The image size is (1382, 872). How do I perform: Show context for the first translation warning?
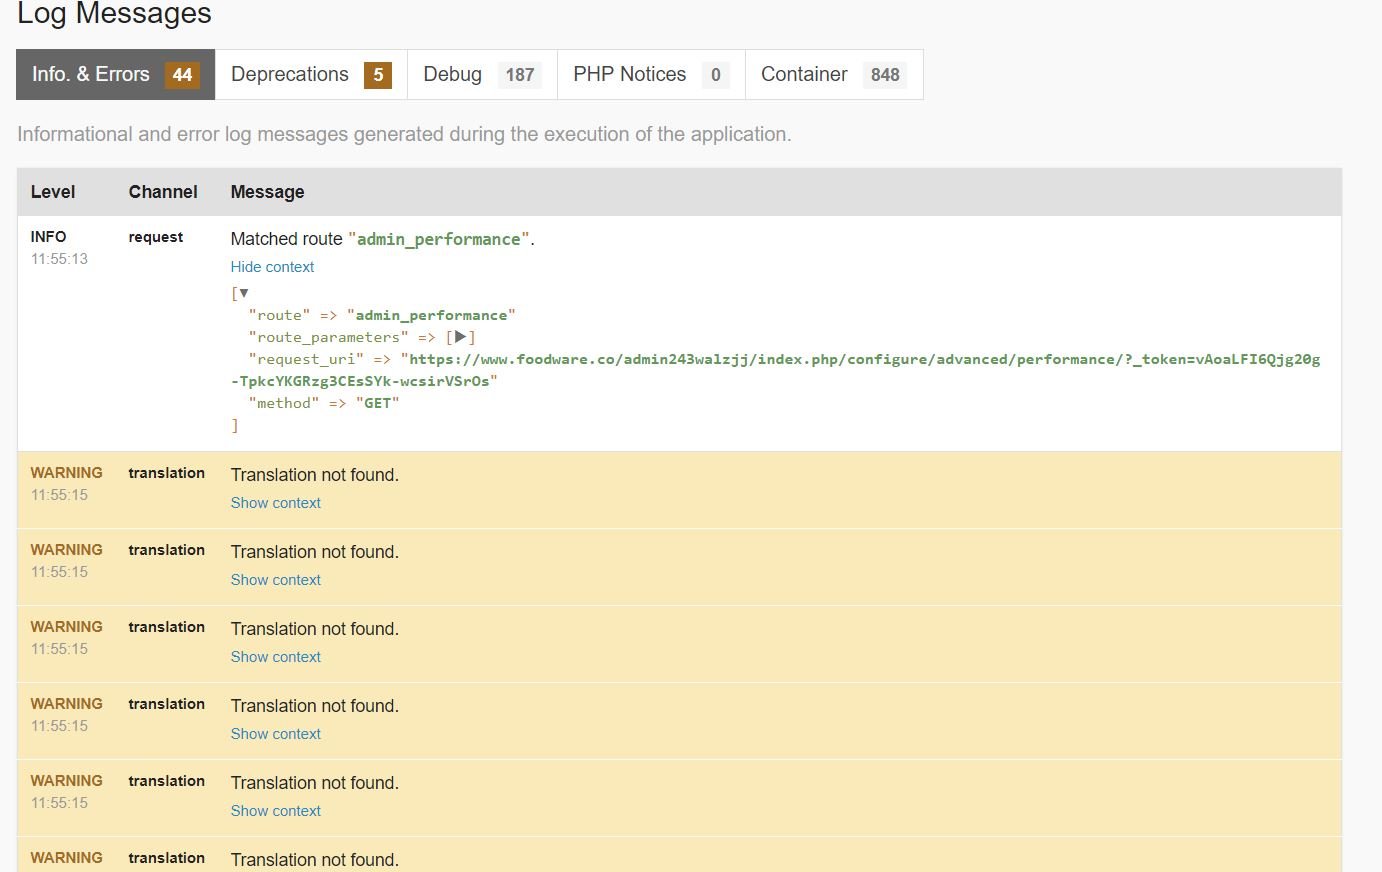[x=275, y=503]
